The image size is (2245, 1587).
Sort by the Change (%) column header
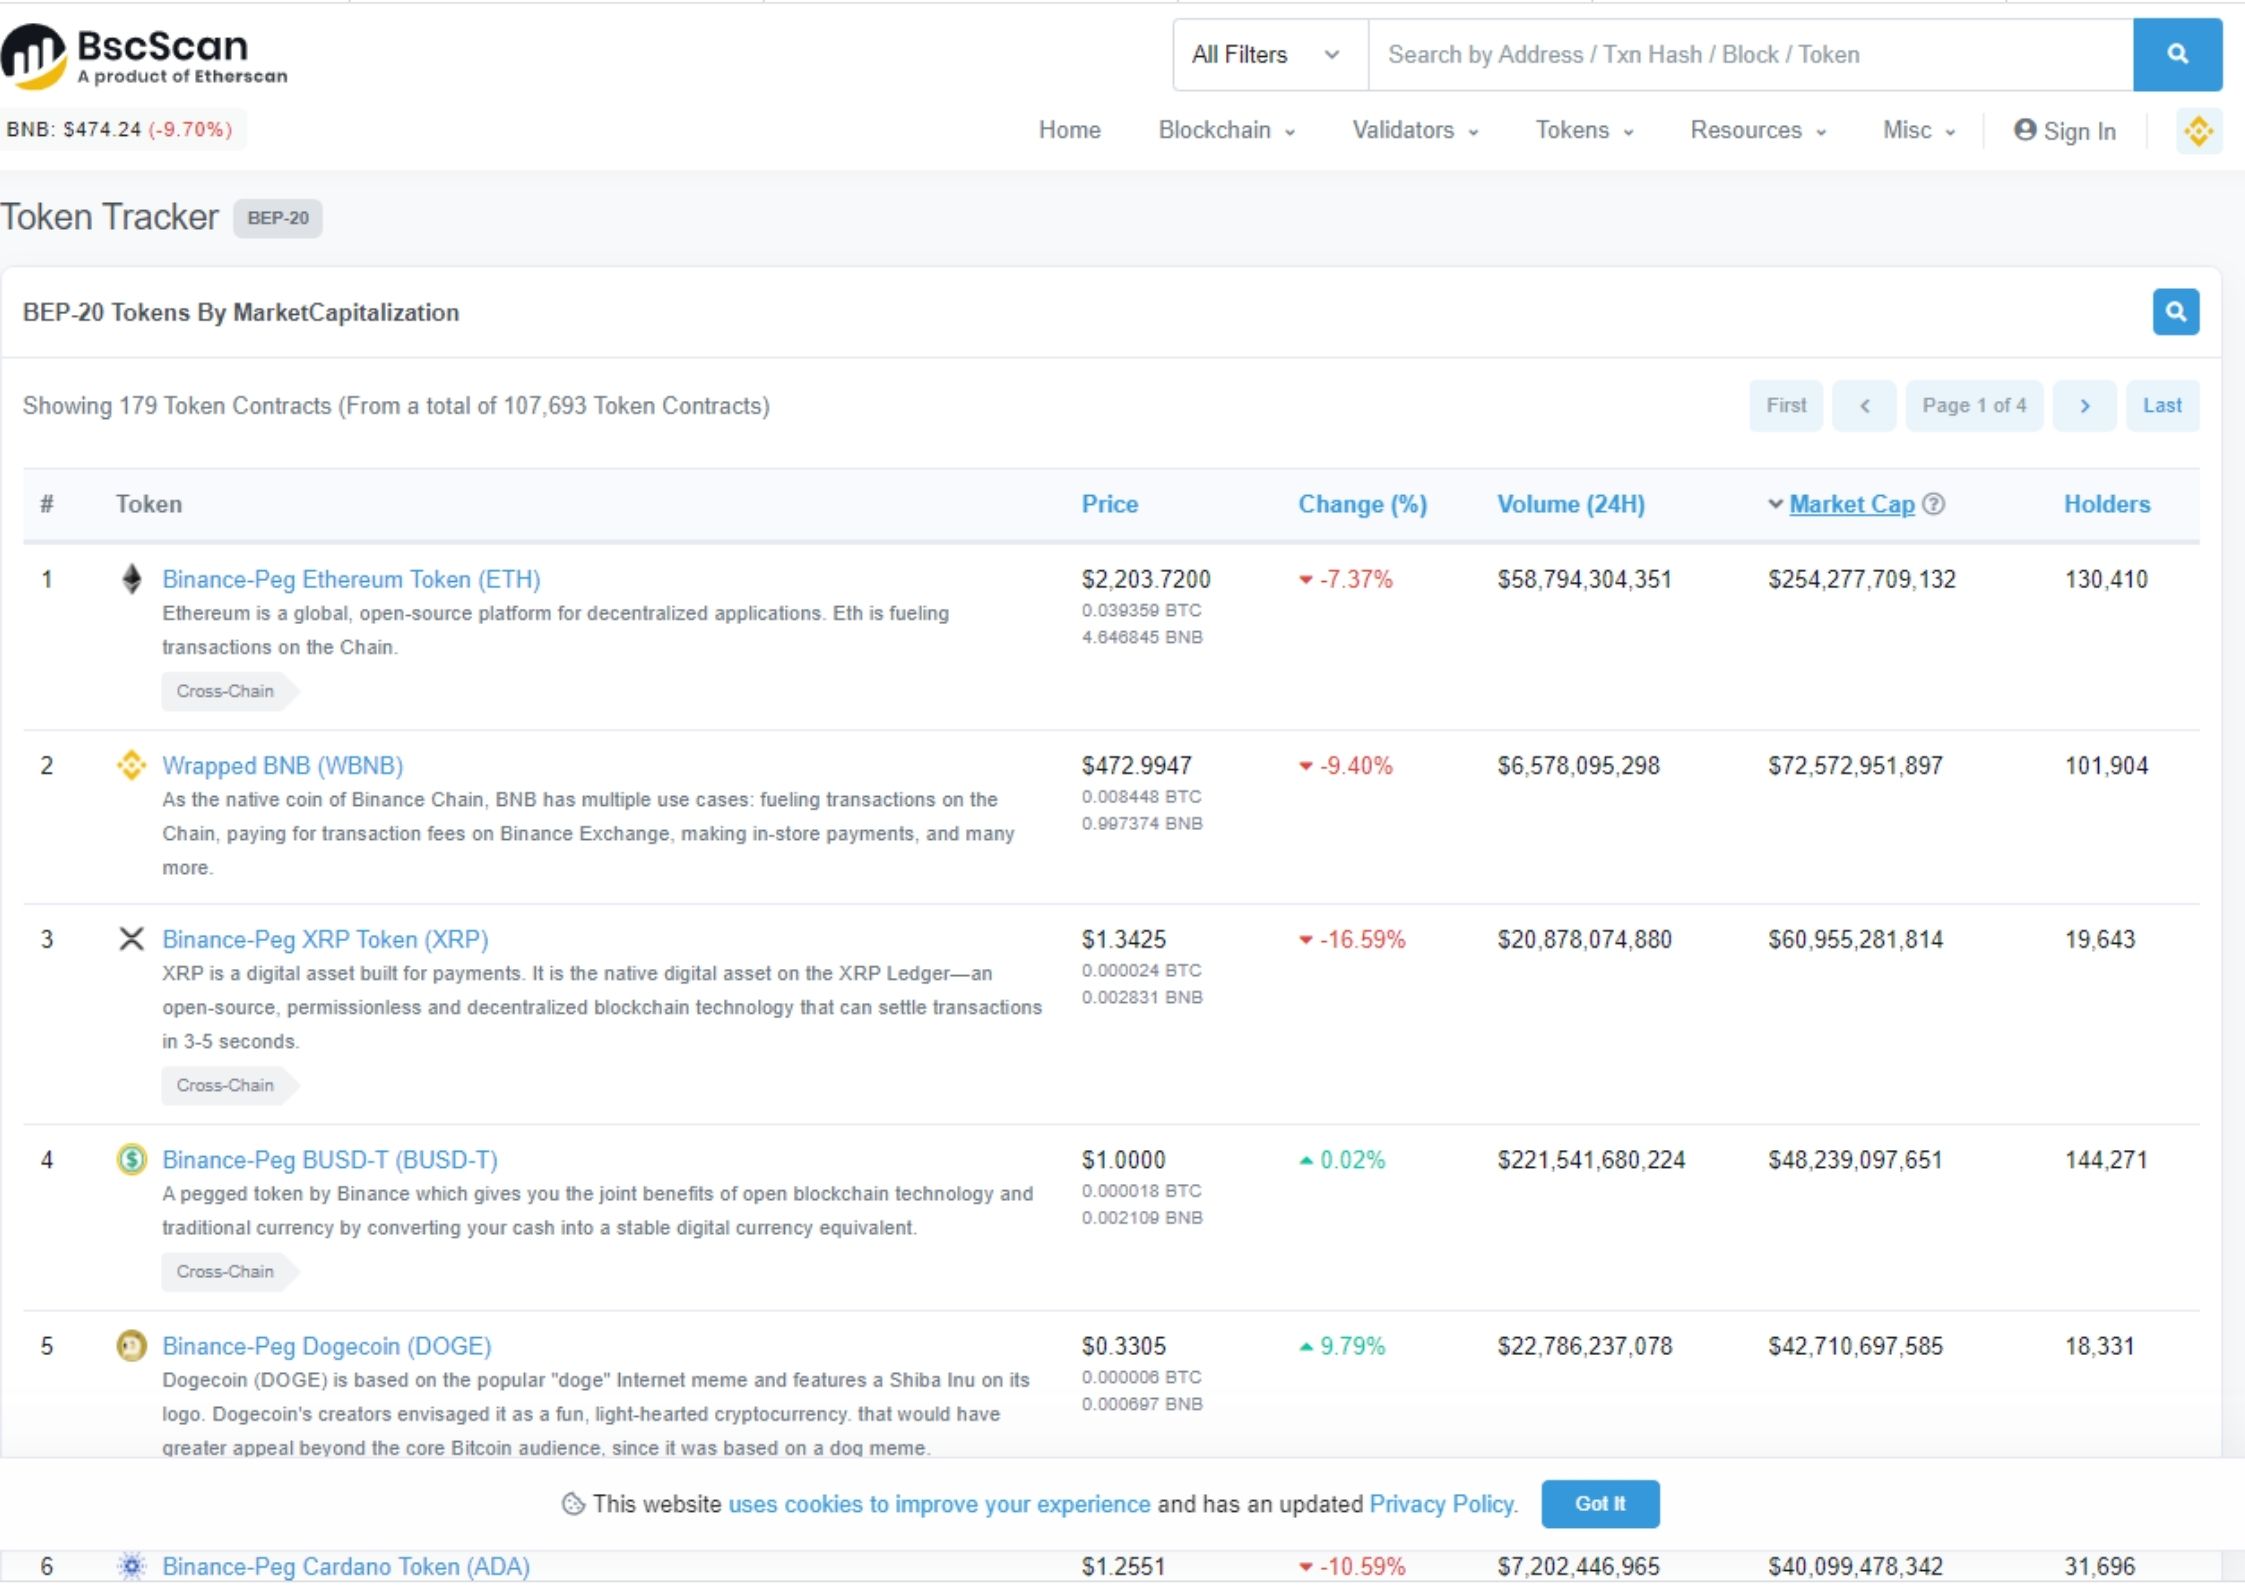pyautogui.click(x=1362, y=504)
